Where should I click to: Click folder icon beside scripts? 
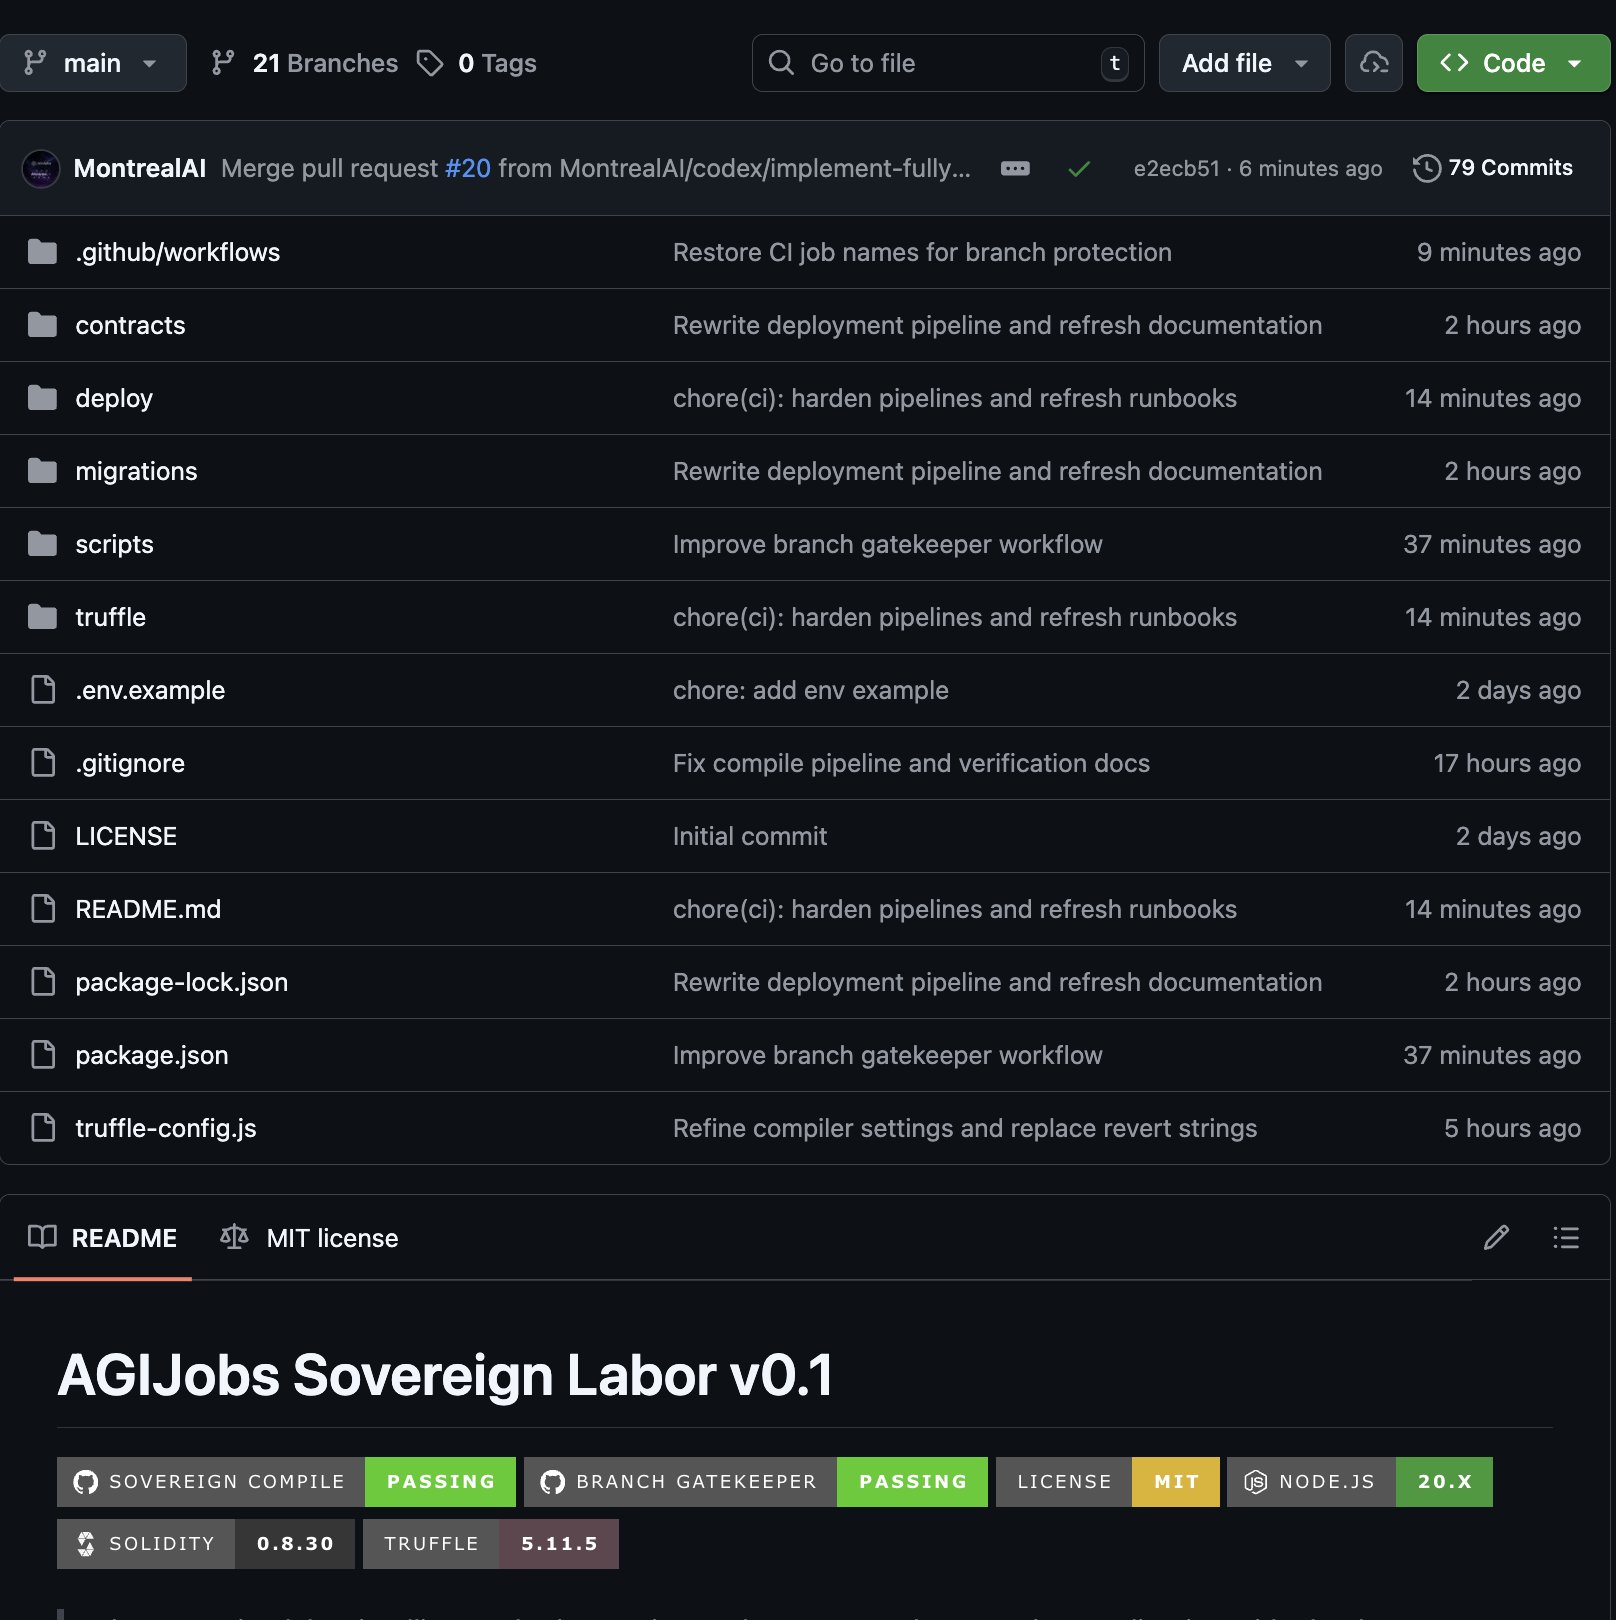[x=42, y=544]
